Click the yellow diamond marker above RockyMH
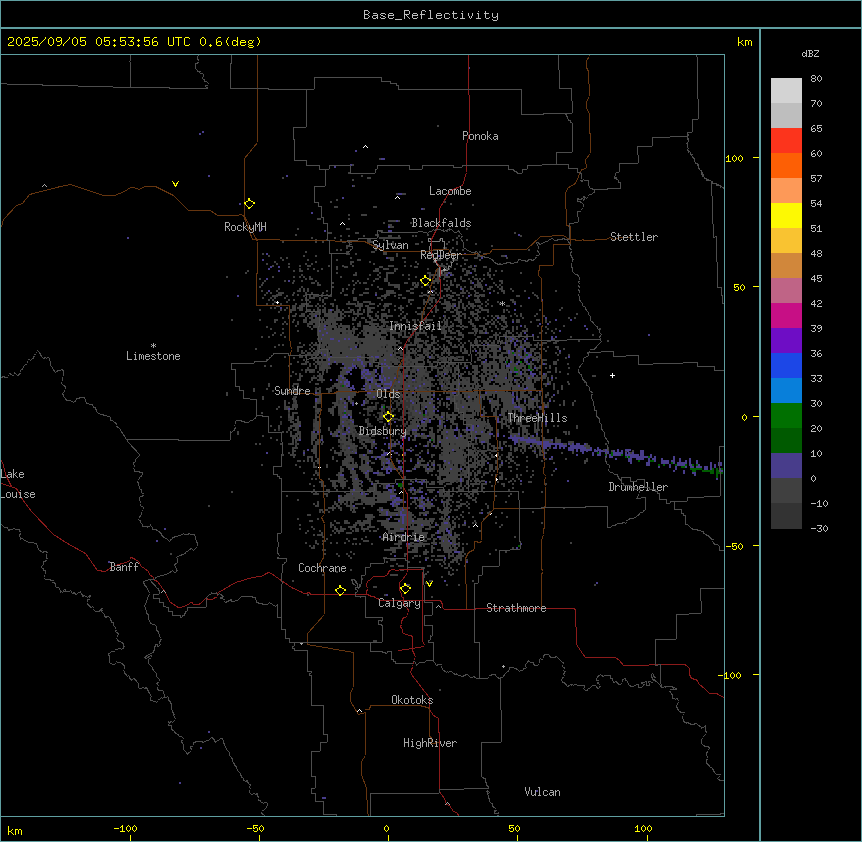 [x=250, y=204]
